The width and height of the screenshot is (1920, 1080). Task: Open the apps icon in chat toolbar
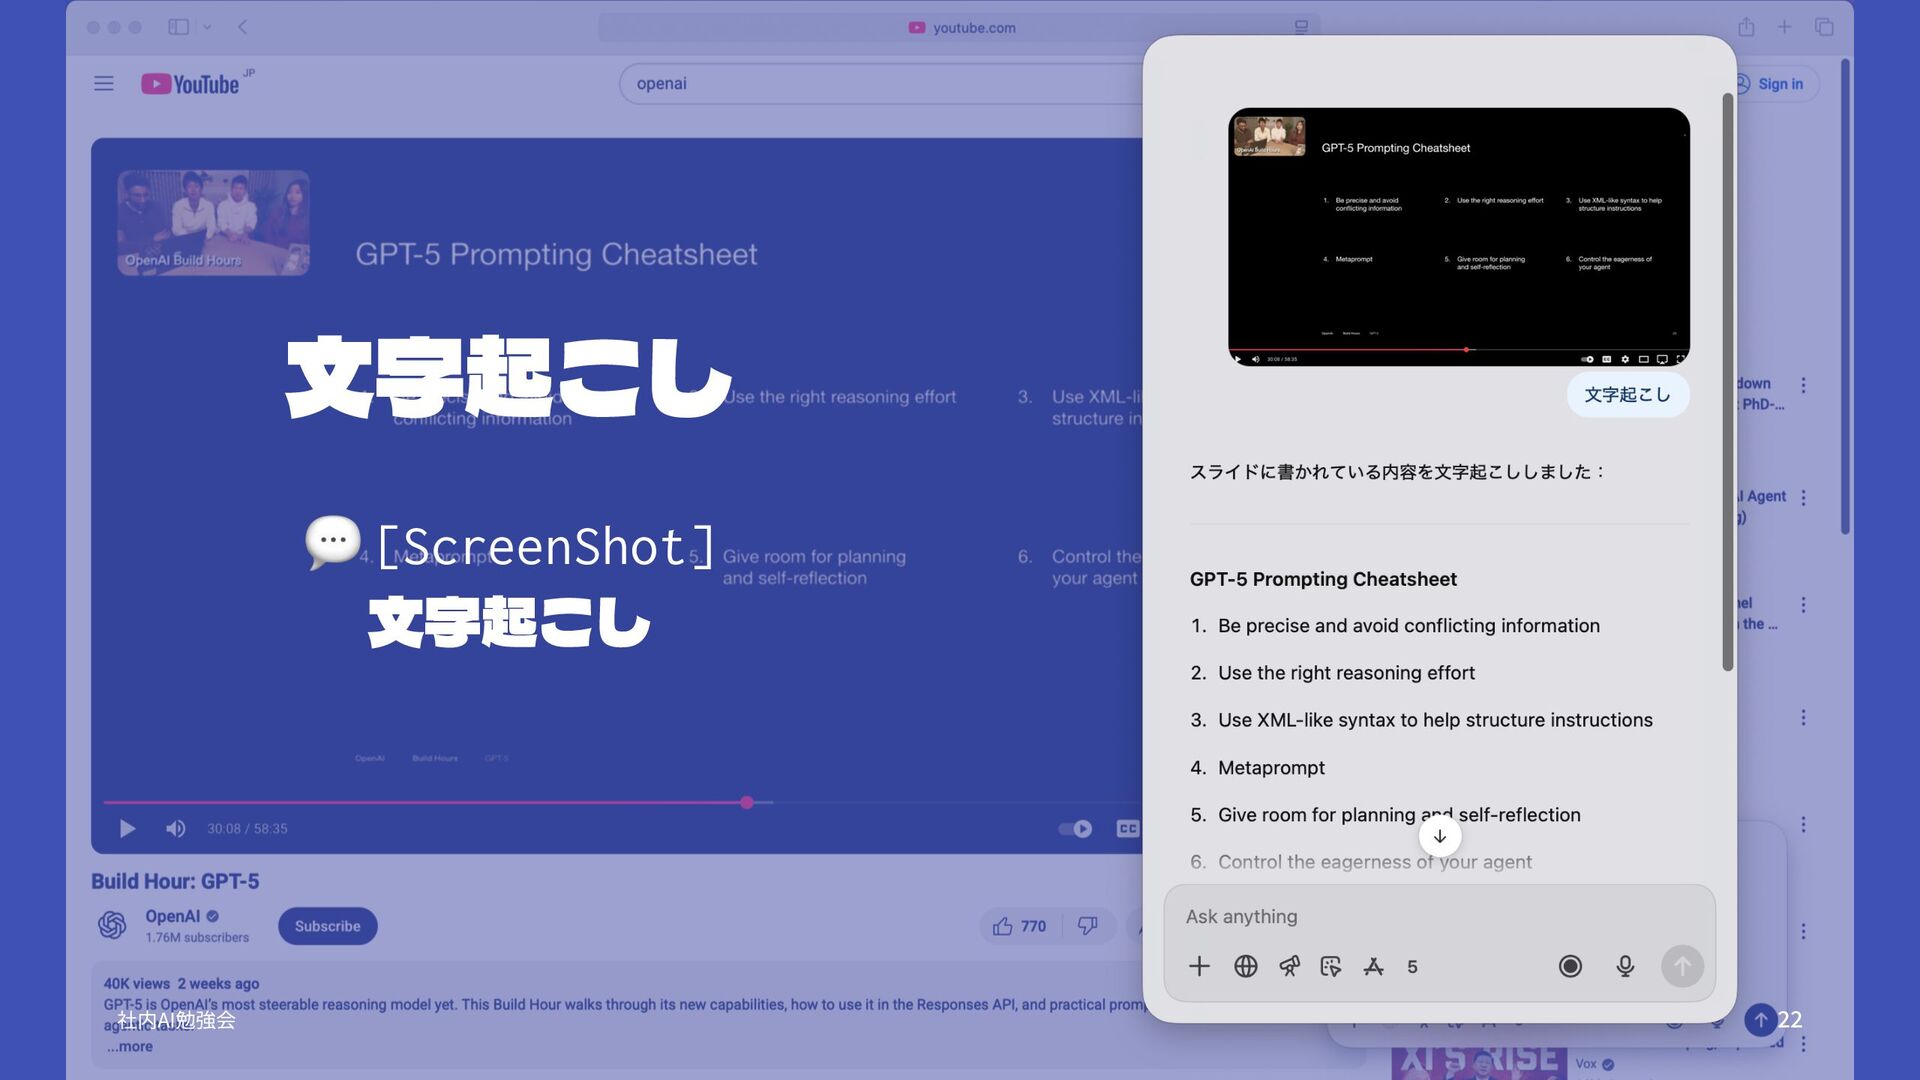1373,966
